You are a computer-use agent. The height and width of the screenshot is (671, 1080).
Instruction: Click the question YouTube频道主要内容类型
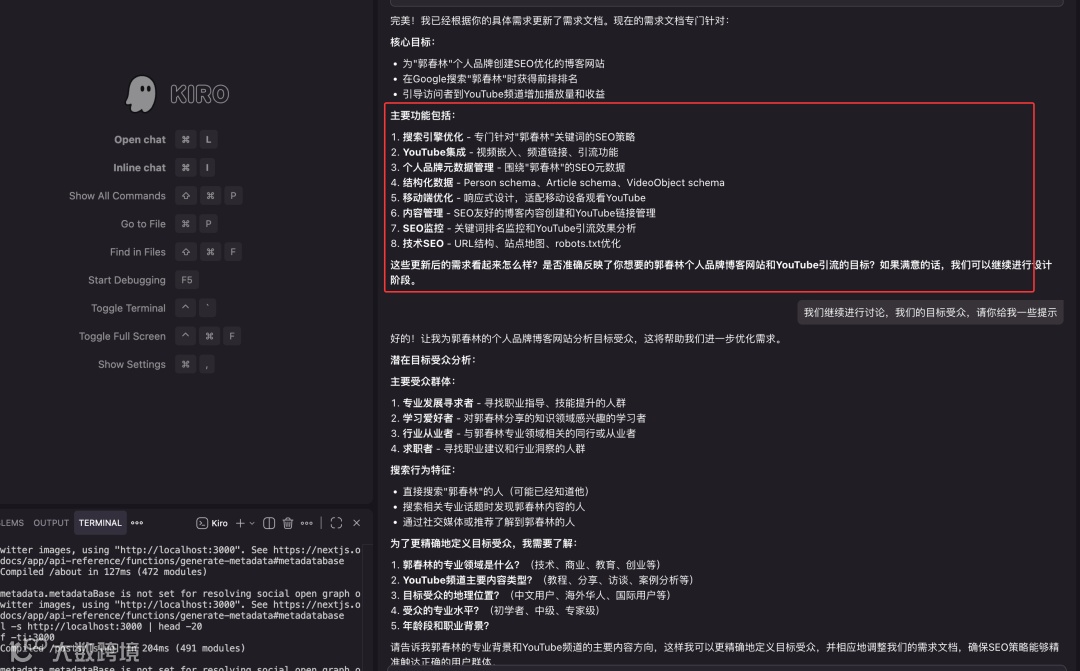click(543, 580)
